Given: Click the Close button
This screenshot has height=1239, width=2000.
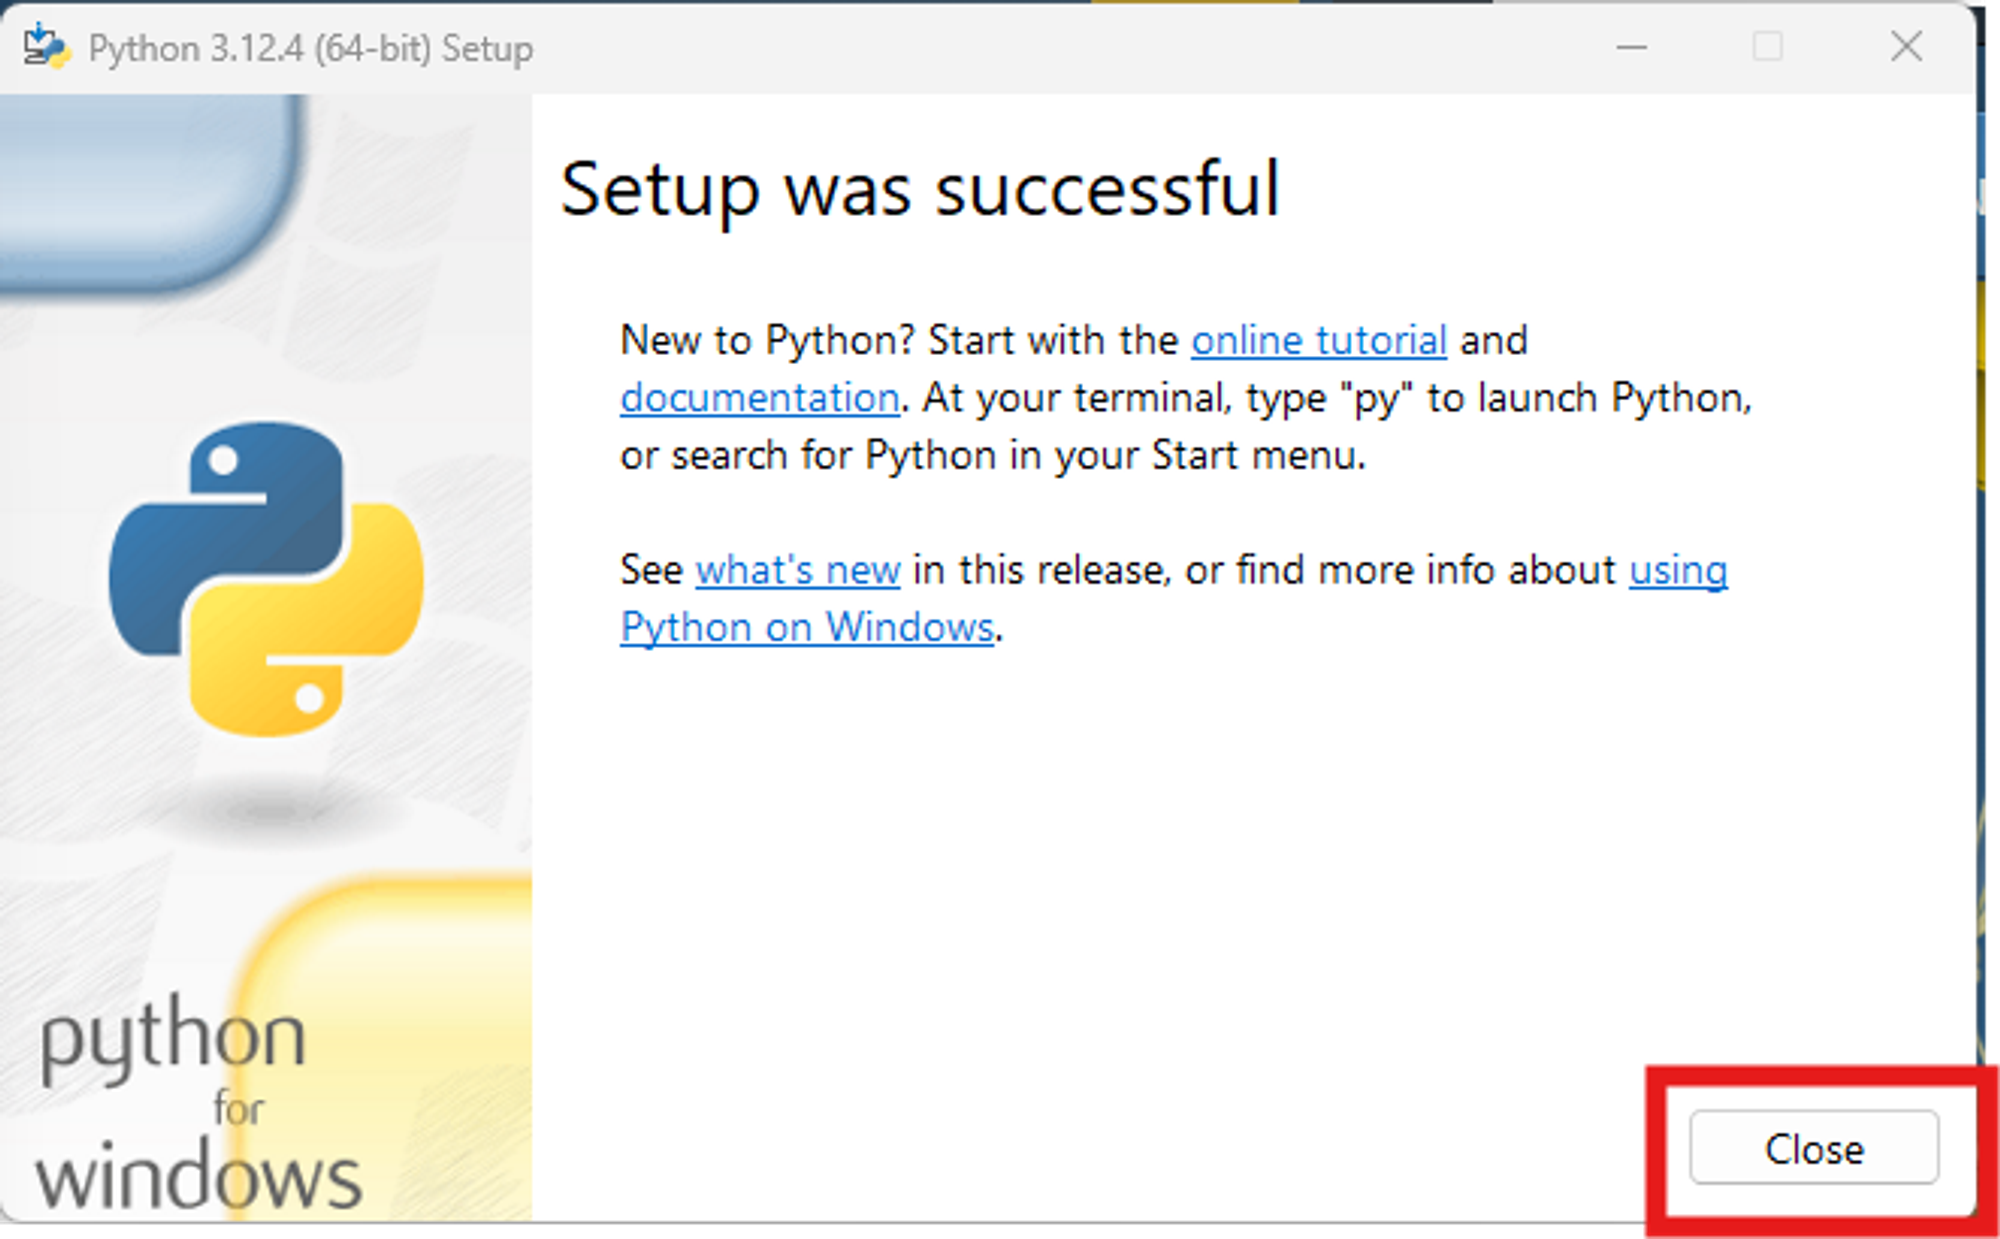Looking at the screenshot, I should click(x=1813, y=1148).
